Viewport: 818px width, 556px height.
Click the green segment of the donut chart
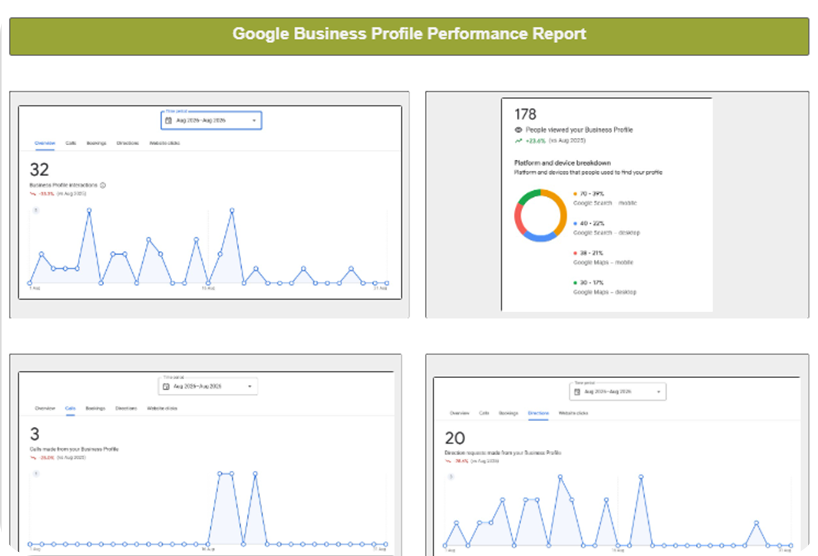(x=528, y=197)
